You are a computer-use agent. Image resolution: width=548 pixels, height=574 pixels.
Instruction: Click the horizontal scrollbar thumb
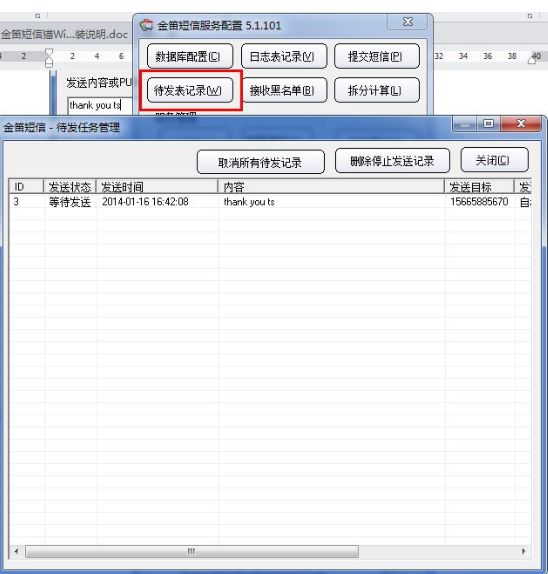pos(192,551)
